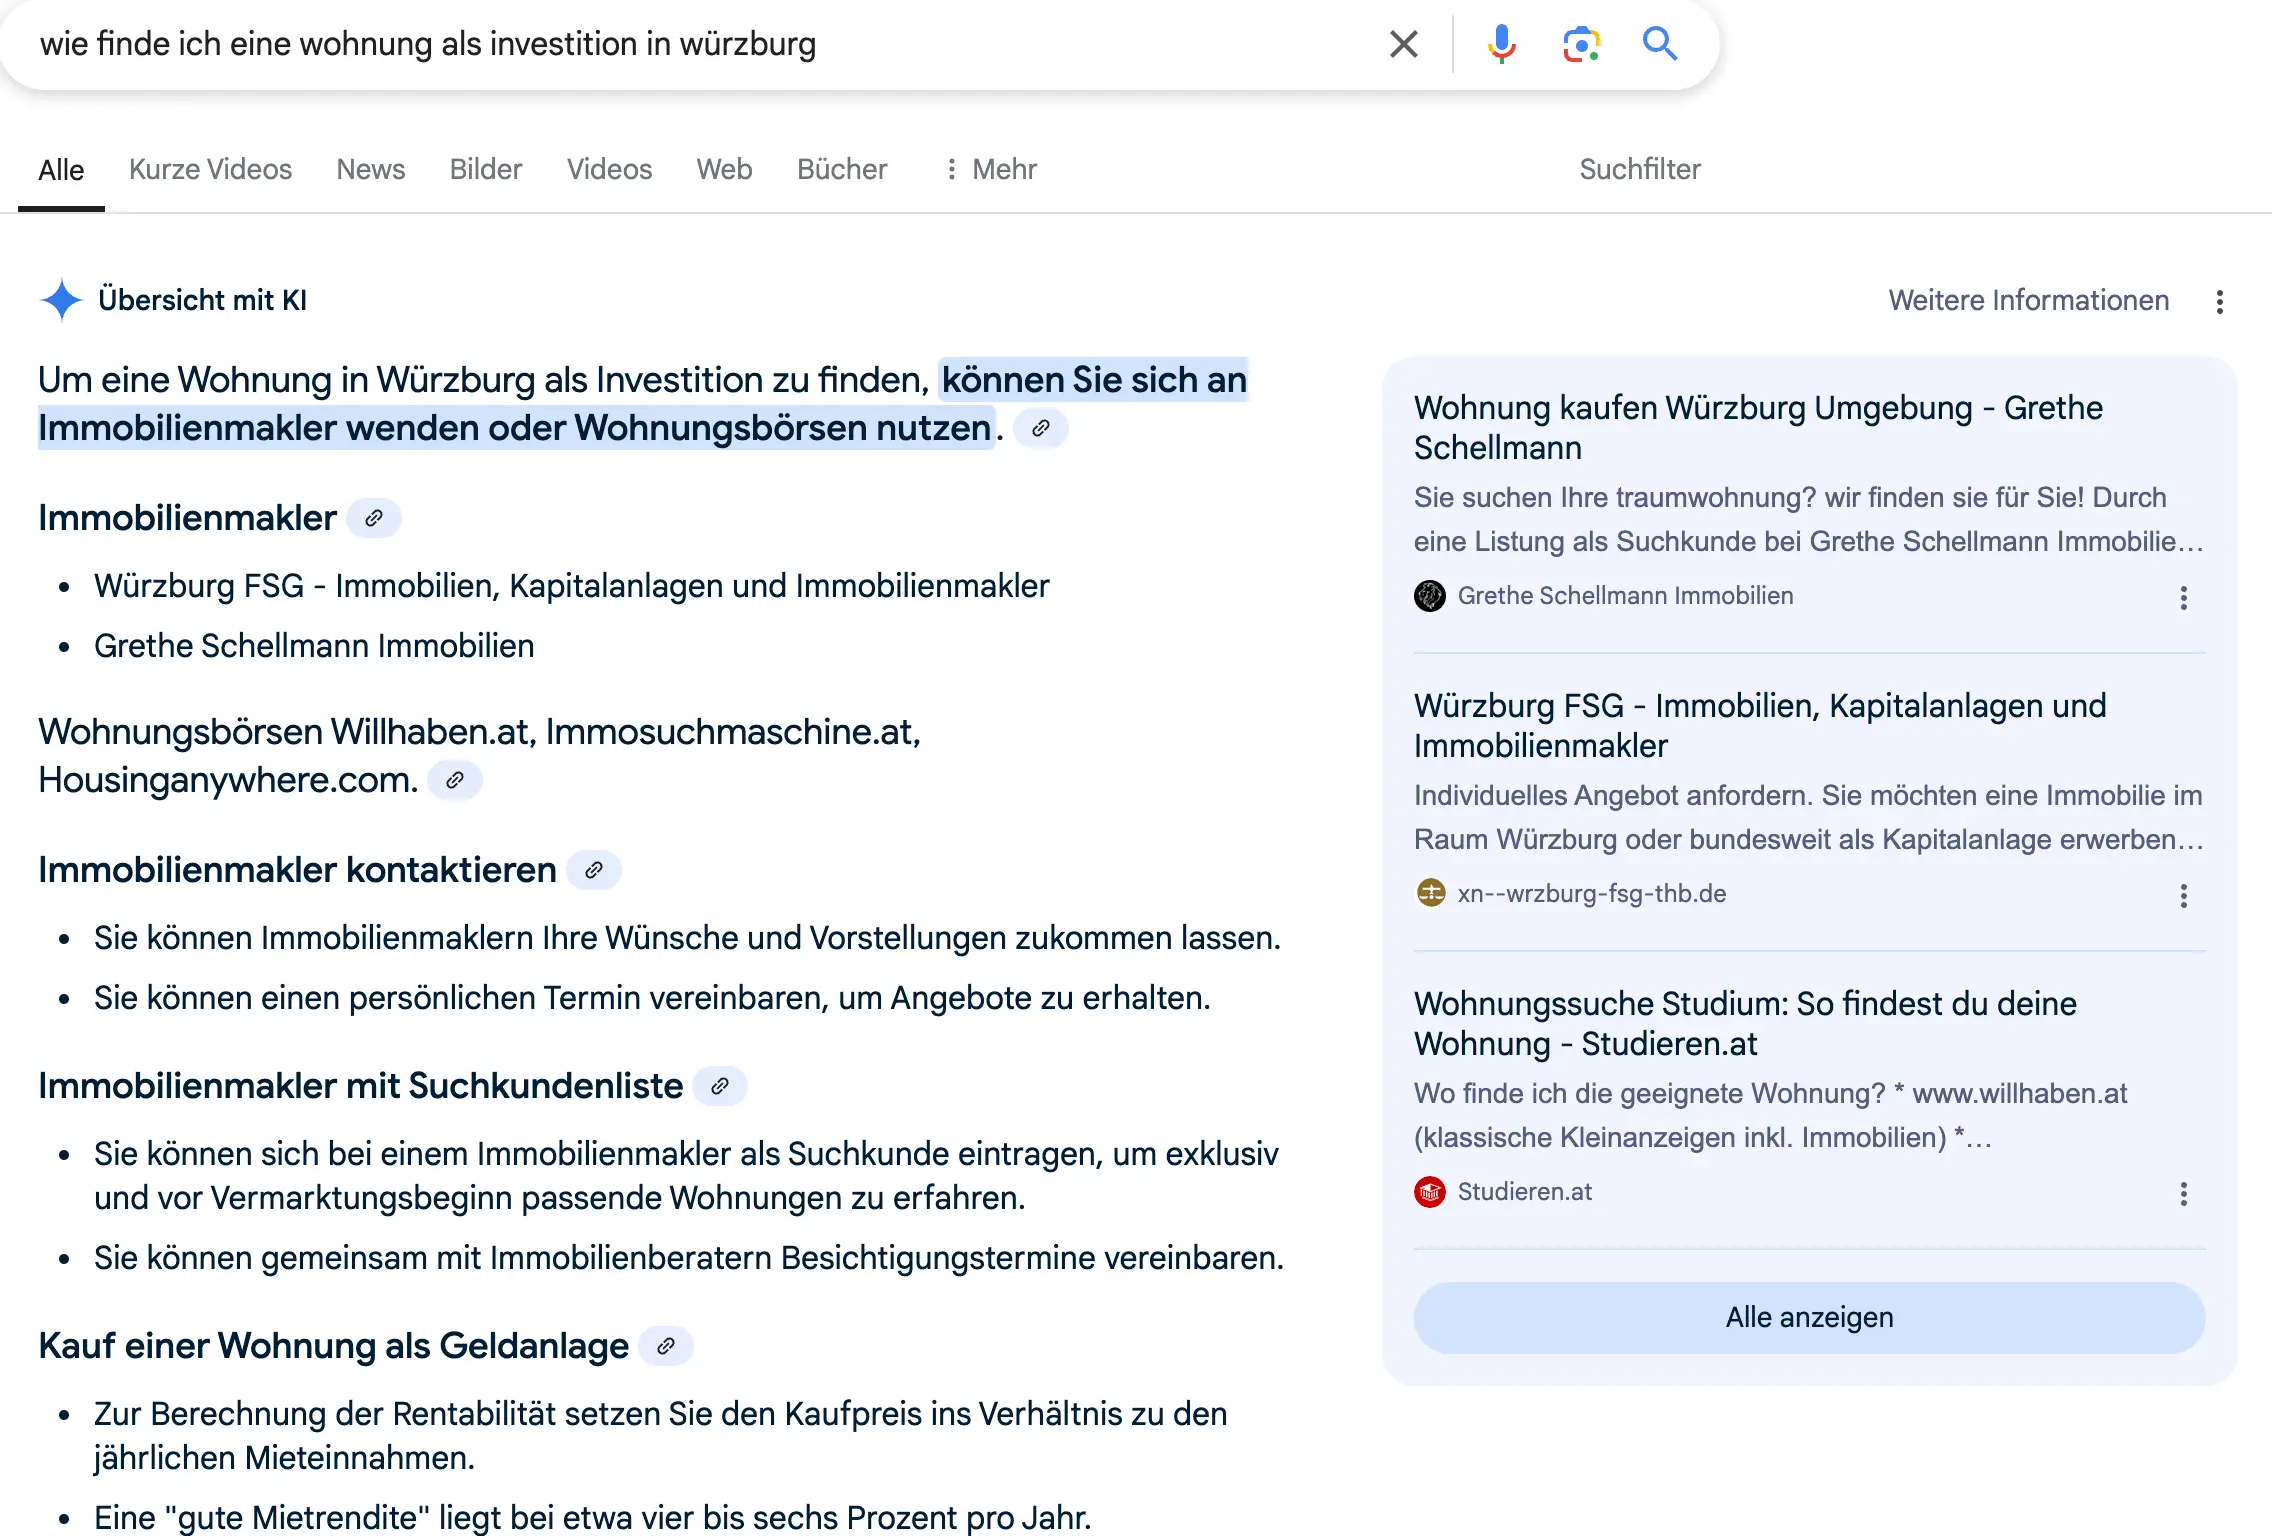This screenshot has width=2272, height=1536.
Task: Open Wohnung kaufen Würzburg Umgebung result
Action: (x=1758, y=428)
